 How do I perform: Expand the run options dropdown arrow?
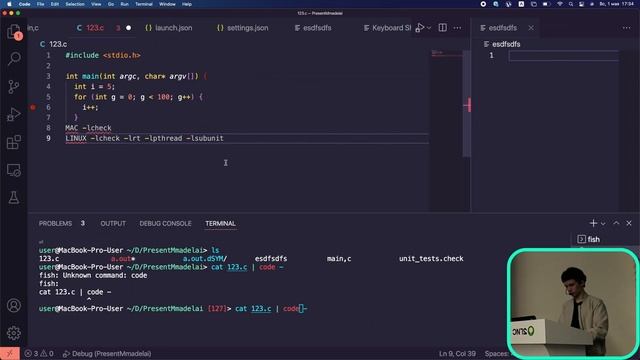pyautogui.click(x=429, y=28)
